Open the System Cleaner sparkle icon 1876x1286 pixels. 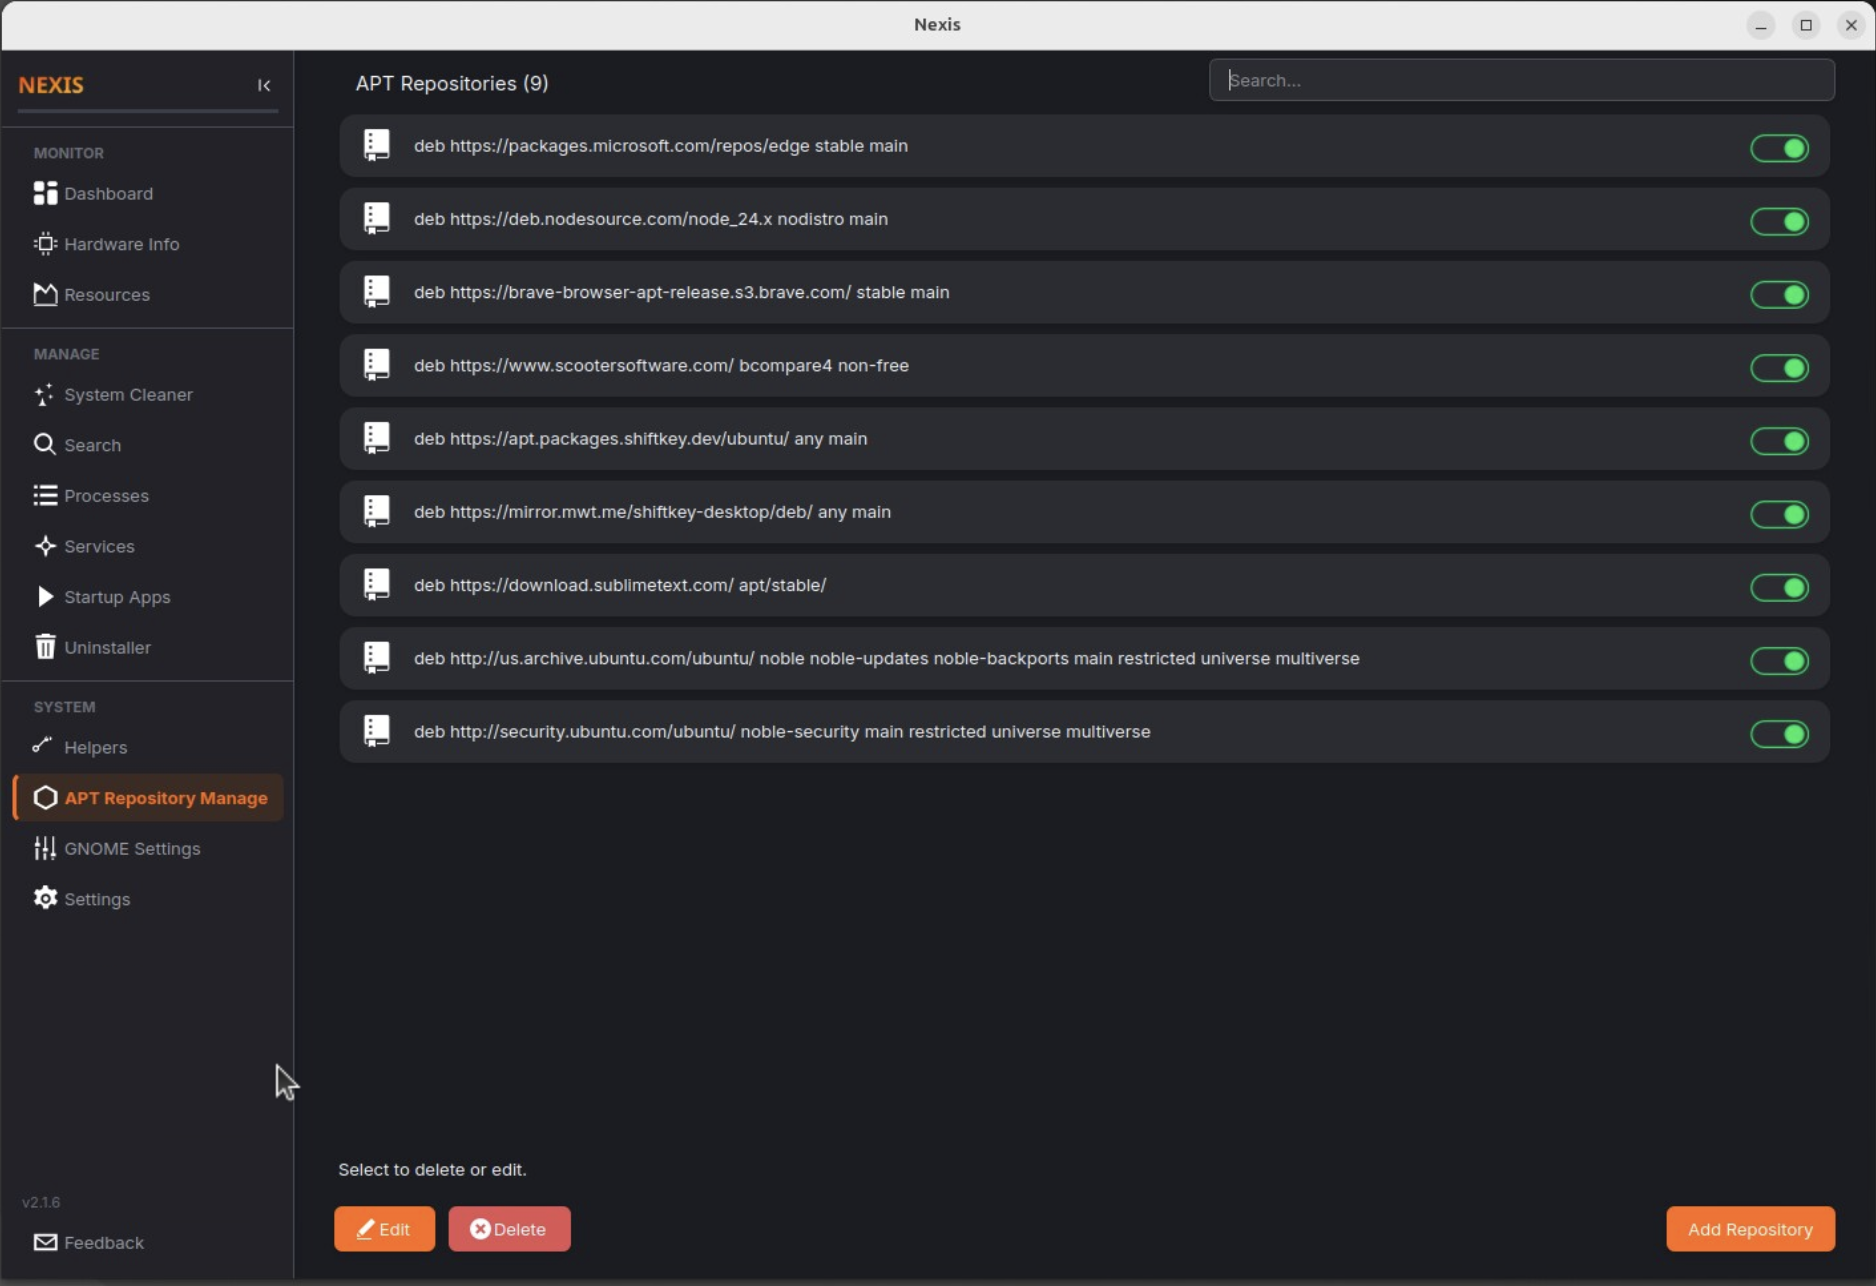(43, 395)
